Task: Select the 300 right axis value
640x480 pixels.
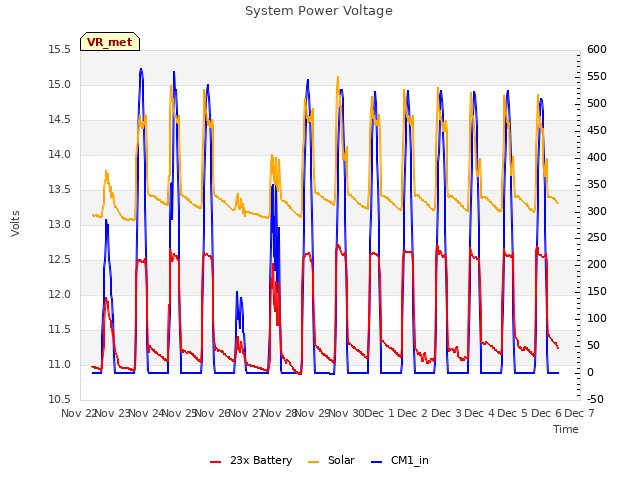Action: 597,211
